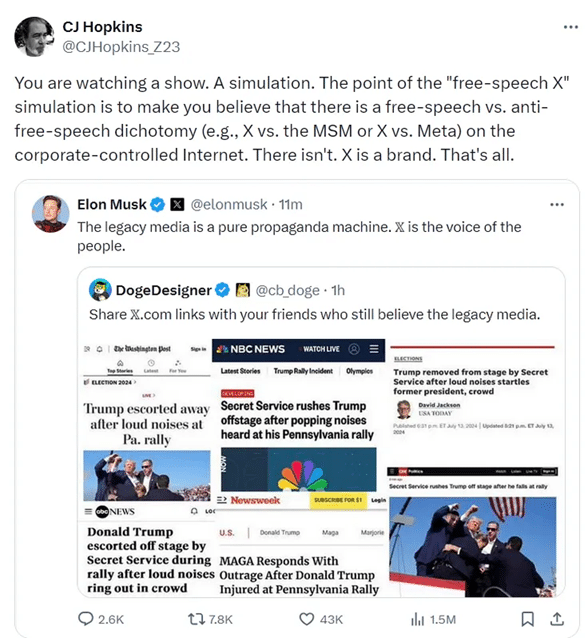Open the share upload icon

(x=557, y=619)
